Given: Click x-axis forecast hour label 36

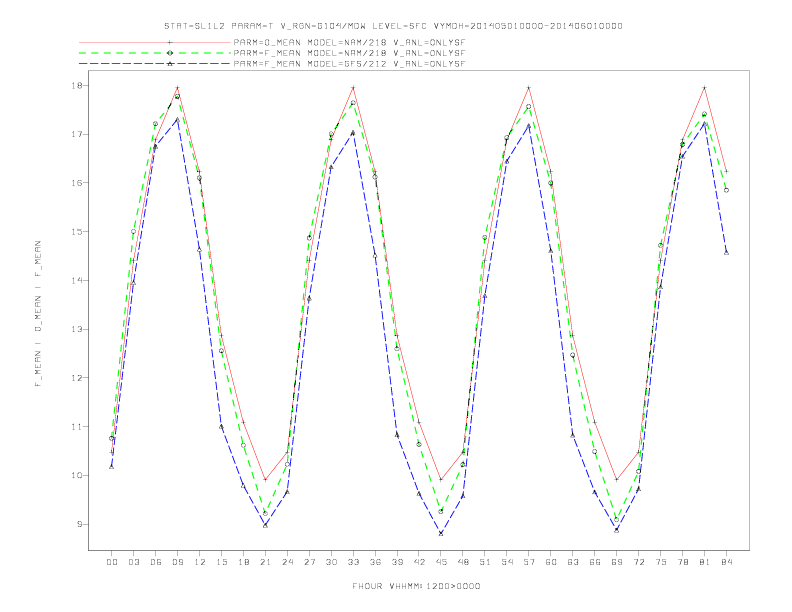Looking at the screenshot, I should click(x=375, y=562).
